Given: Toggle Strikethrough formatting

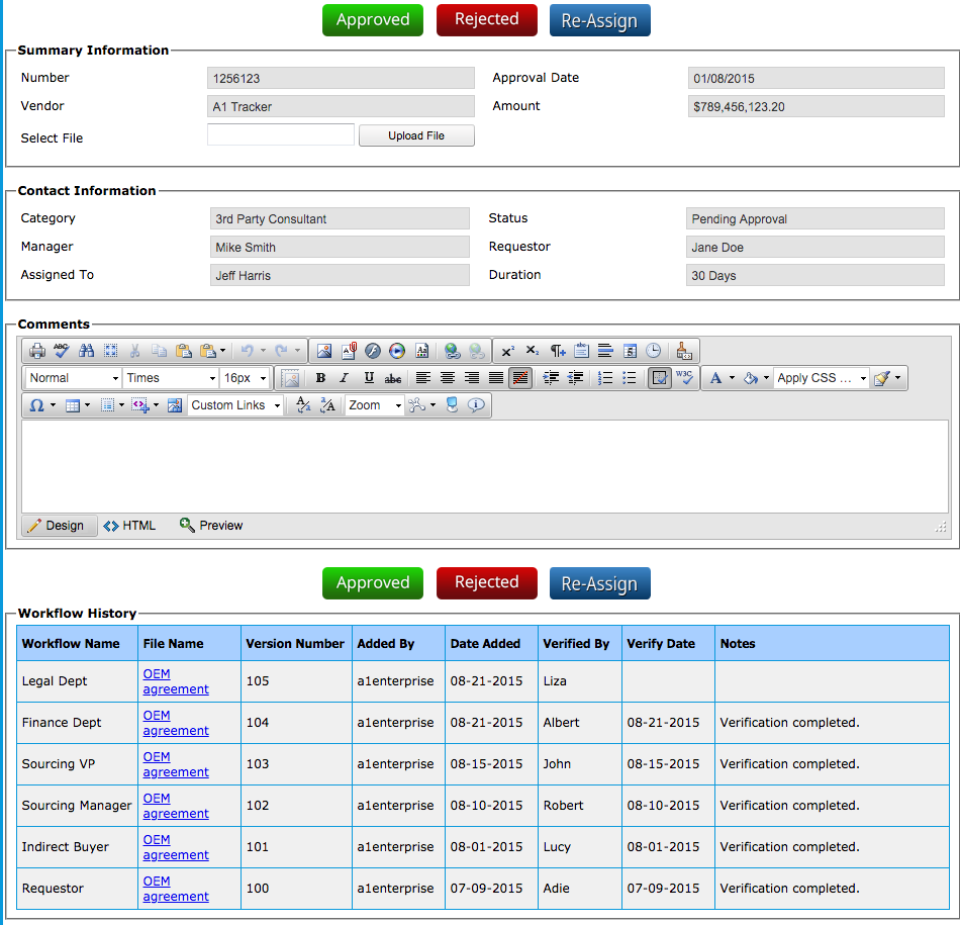Looking at the screenshot, I should coord(393,378).
